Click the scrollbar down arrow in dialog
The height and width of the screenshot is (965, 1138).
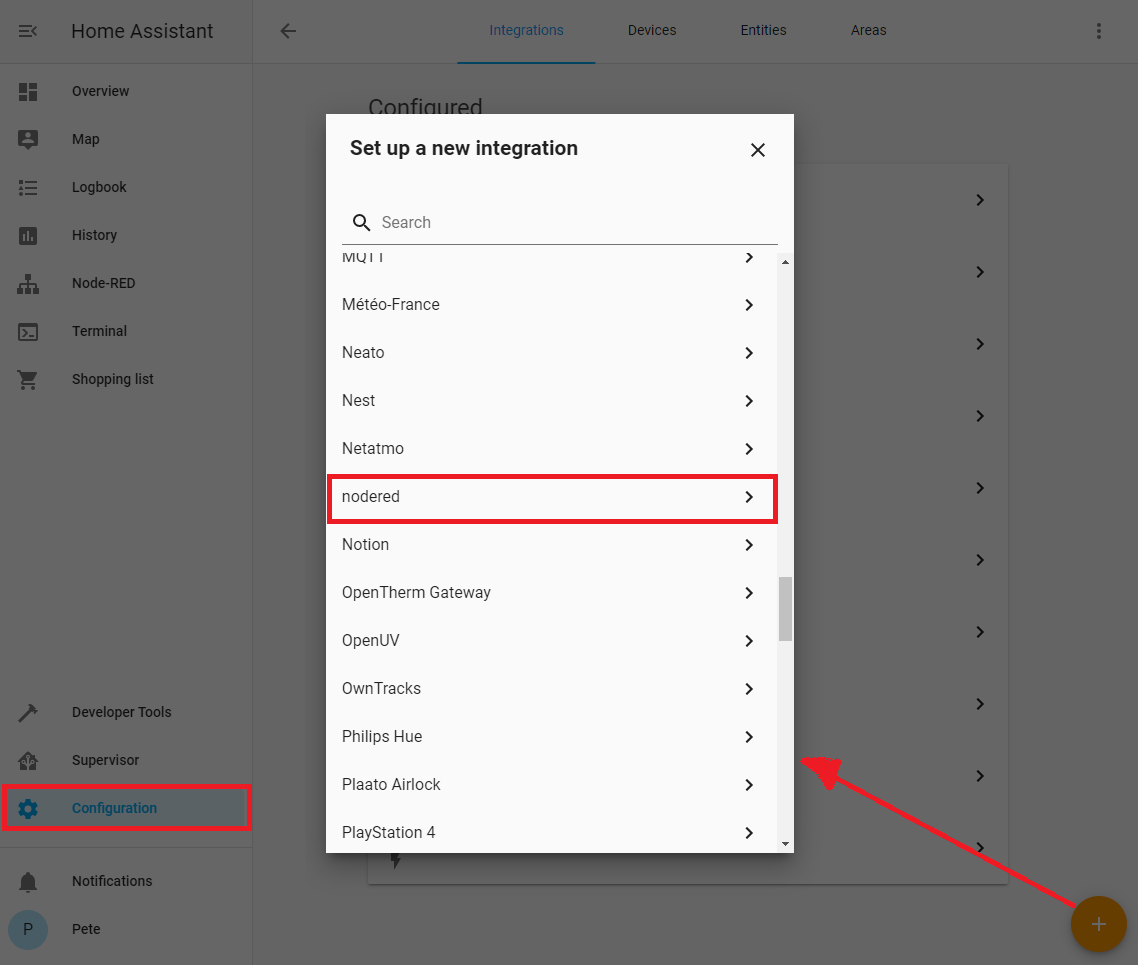[x=785, y=844]
